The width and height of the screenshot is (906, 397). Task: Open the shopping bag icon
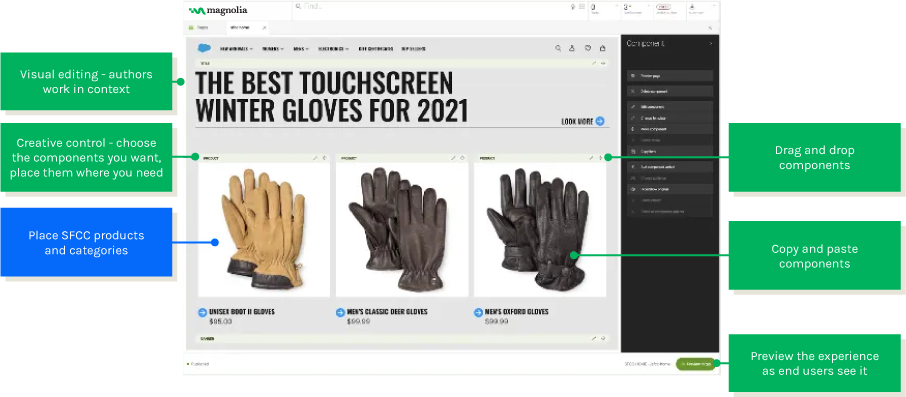point(603,49)
